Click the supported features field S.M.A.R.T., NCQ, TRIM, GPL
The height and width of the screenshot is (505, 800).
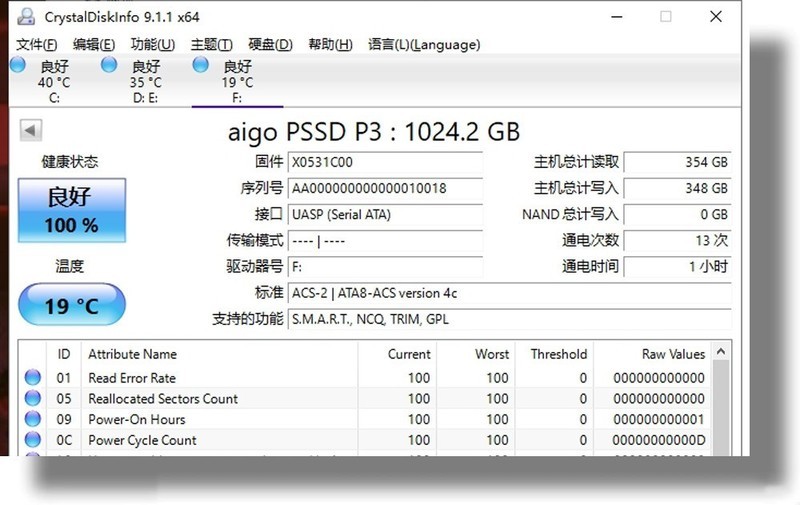510,319
